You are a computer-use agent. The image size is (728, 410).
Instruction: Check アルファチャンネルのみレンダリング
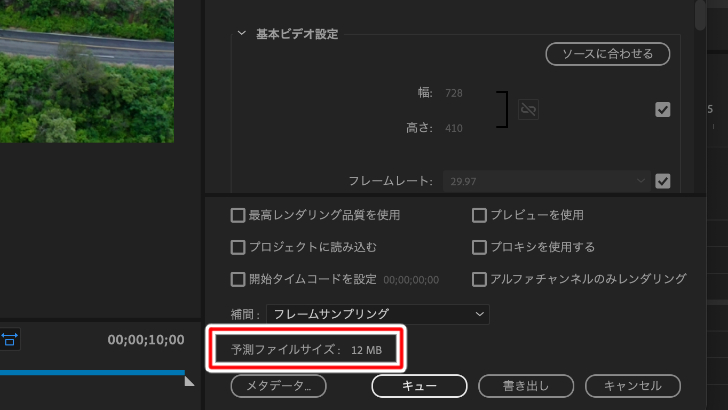coord(479,280)
